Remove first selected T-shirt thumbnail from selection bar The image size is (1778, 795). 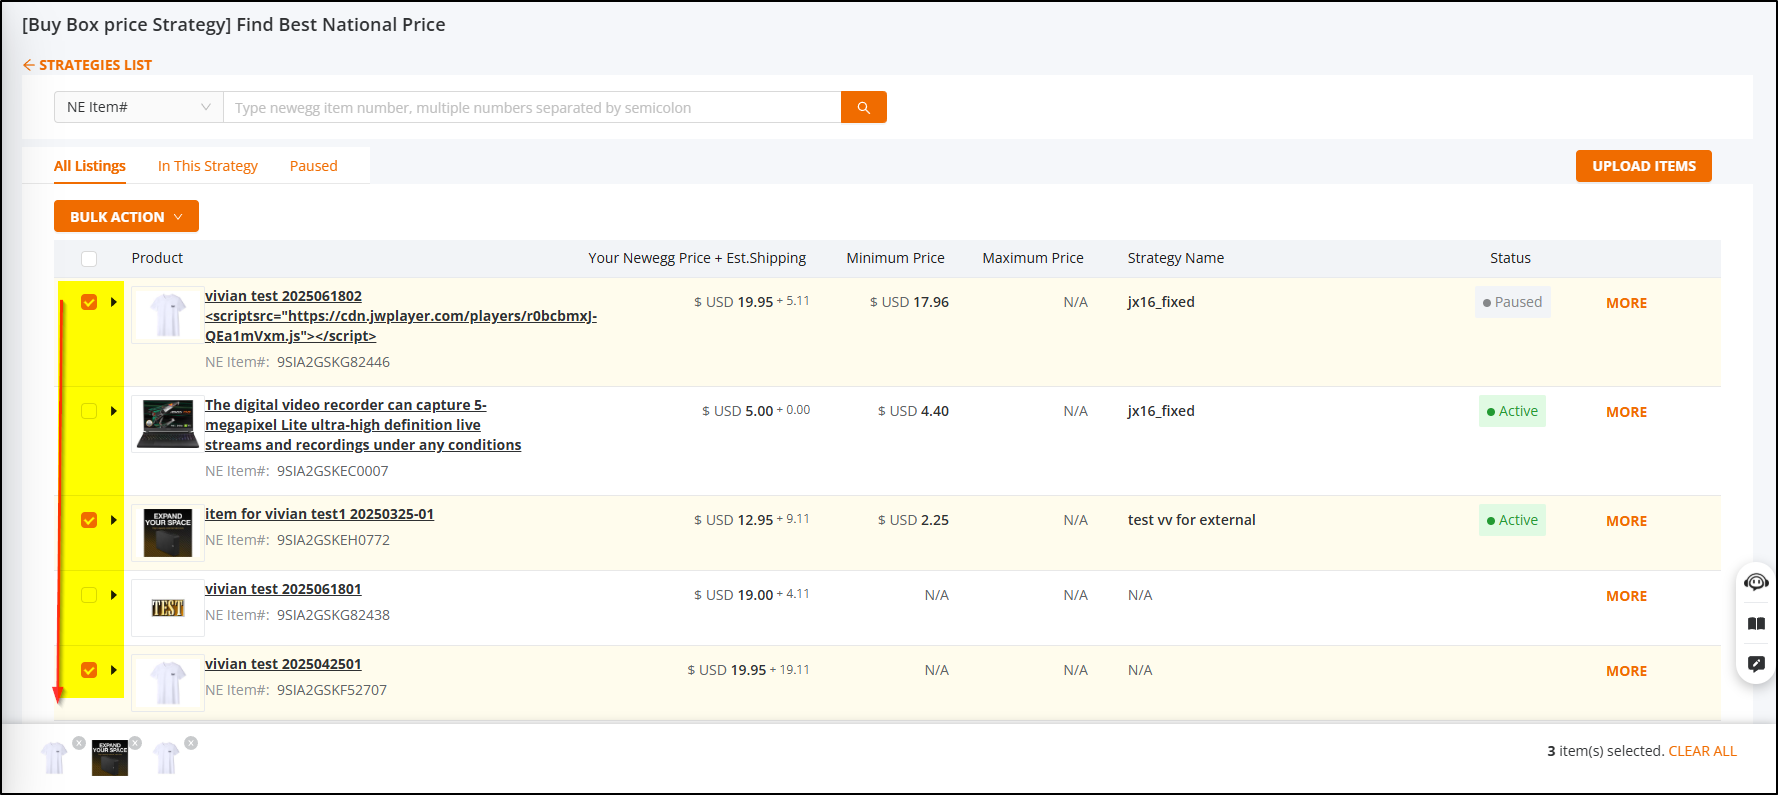click(x=79, y=743)
